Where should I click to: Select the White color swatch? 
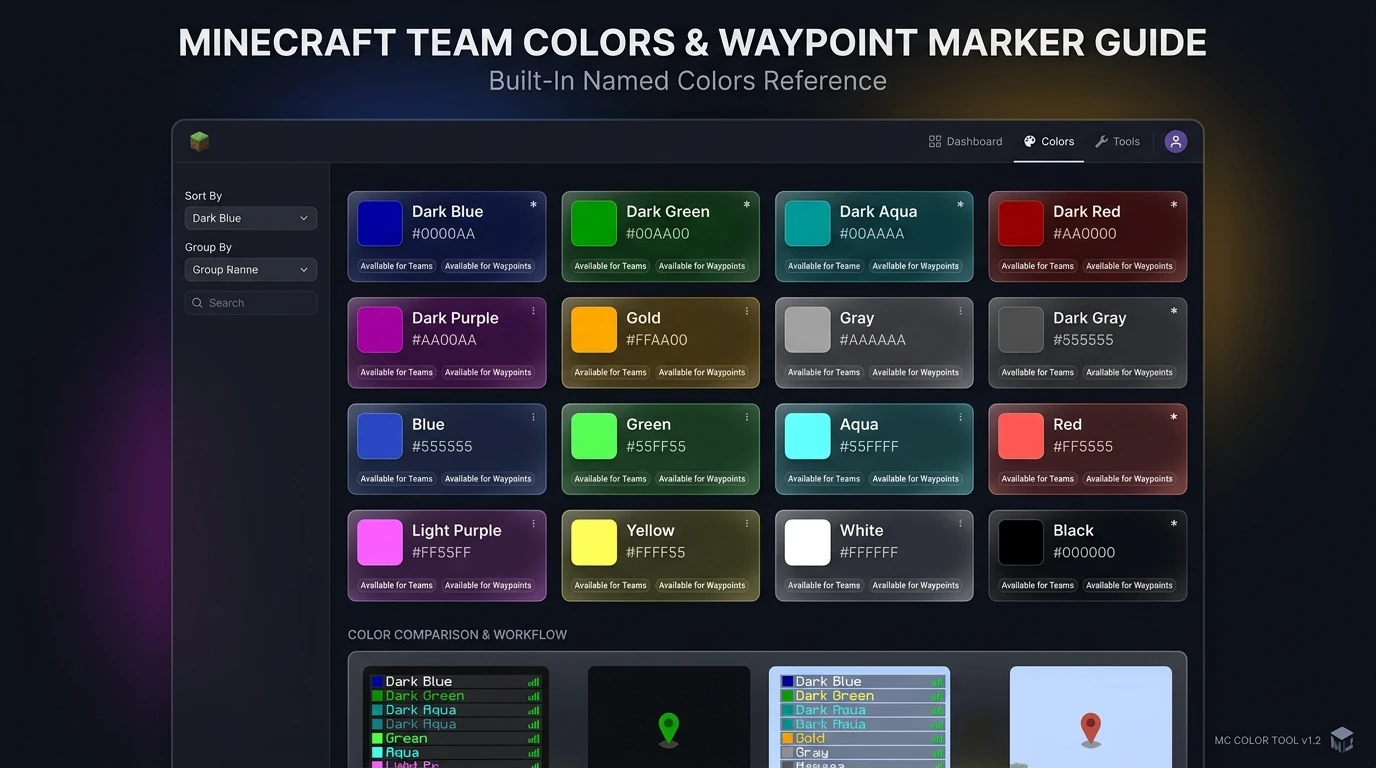pos(807,542)
